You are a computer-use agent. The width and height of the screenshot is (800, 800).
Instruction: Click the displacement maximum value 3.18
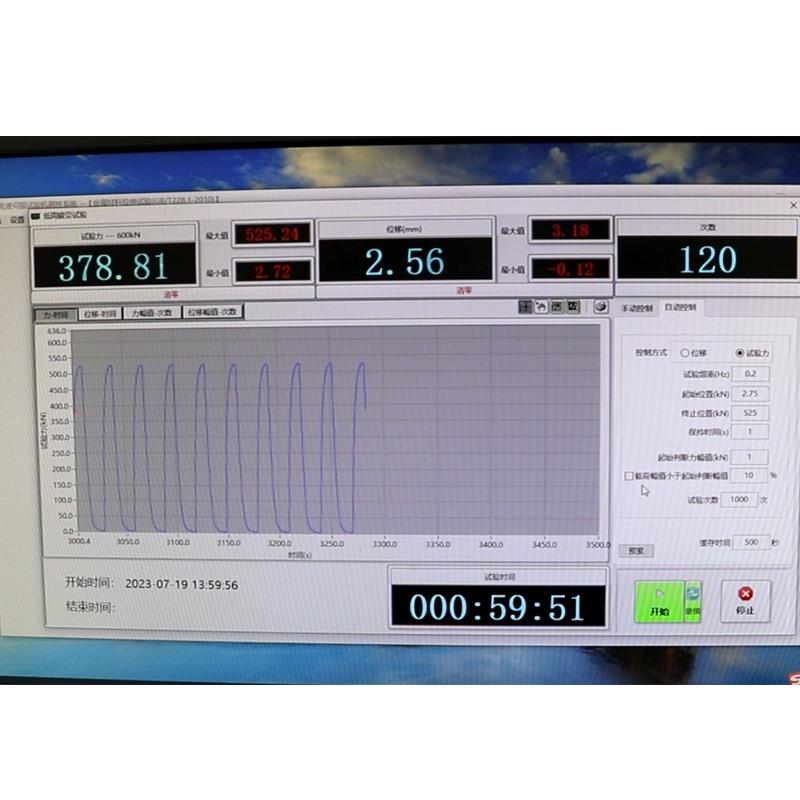pos(570,230)
